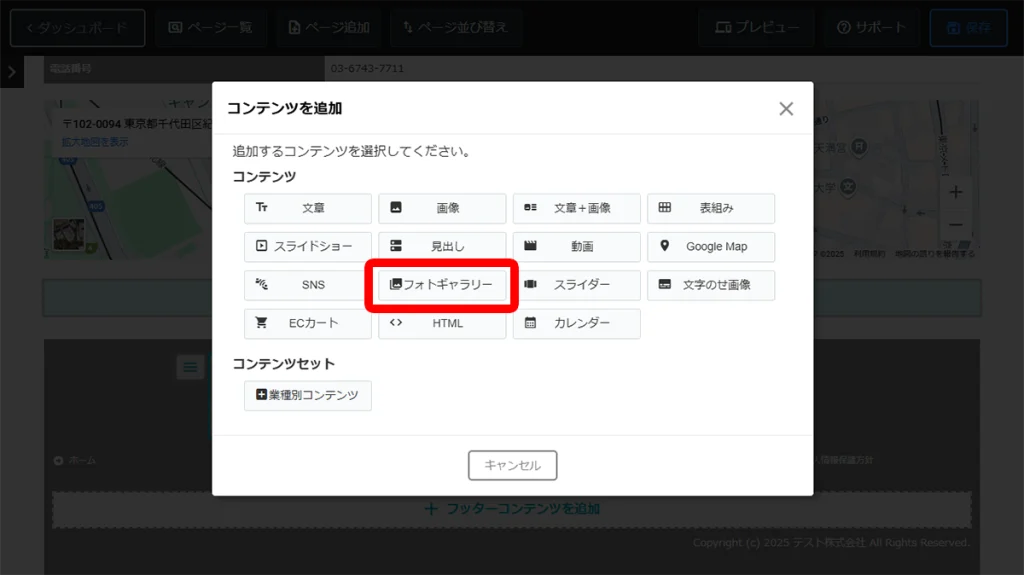Screen dimensions: 1024x575
Task: Choose the 画像 image content option
Action: pyautogui.click(x=442, y=208)
